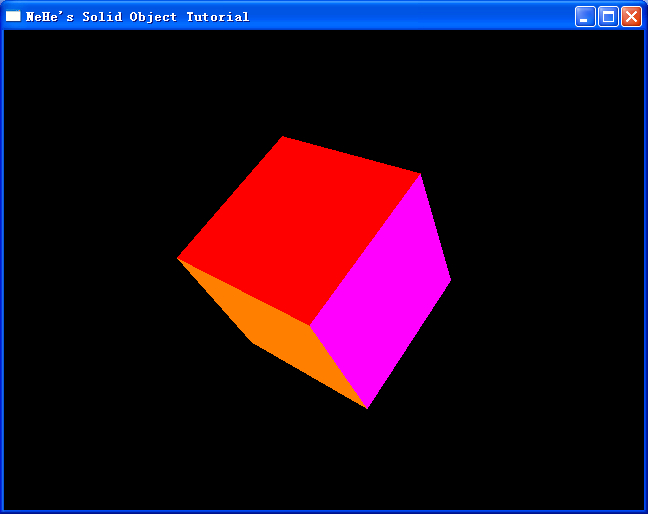
Task: Close the NeHe tutorial window
Action: click(x=631, y=17)
